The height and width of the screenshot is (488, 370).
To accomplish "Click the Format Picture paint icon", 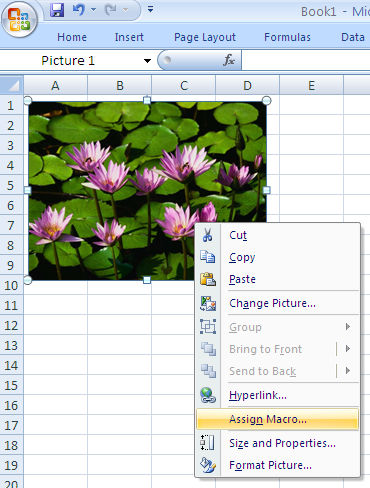I will pyautogui.click(x=208, y=465).
